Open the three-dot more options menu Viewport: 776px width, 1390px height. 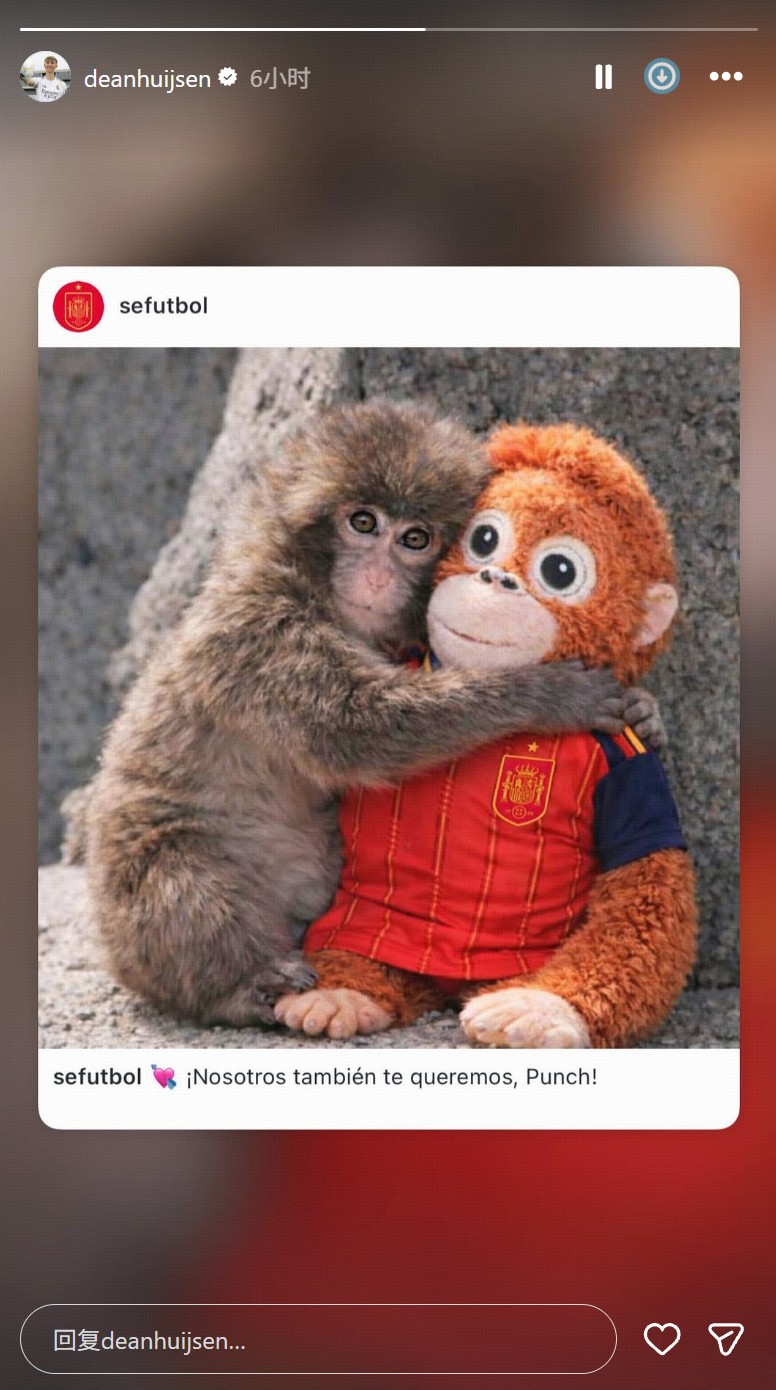click(x=726, y=77)
